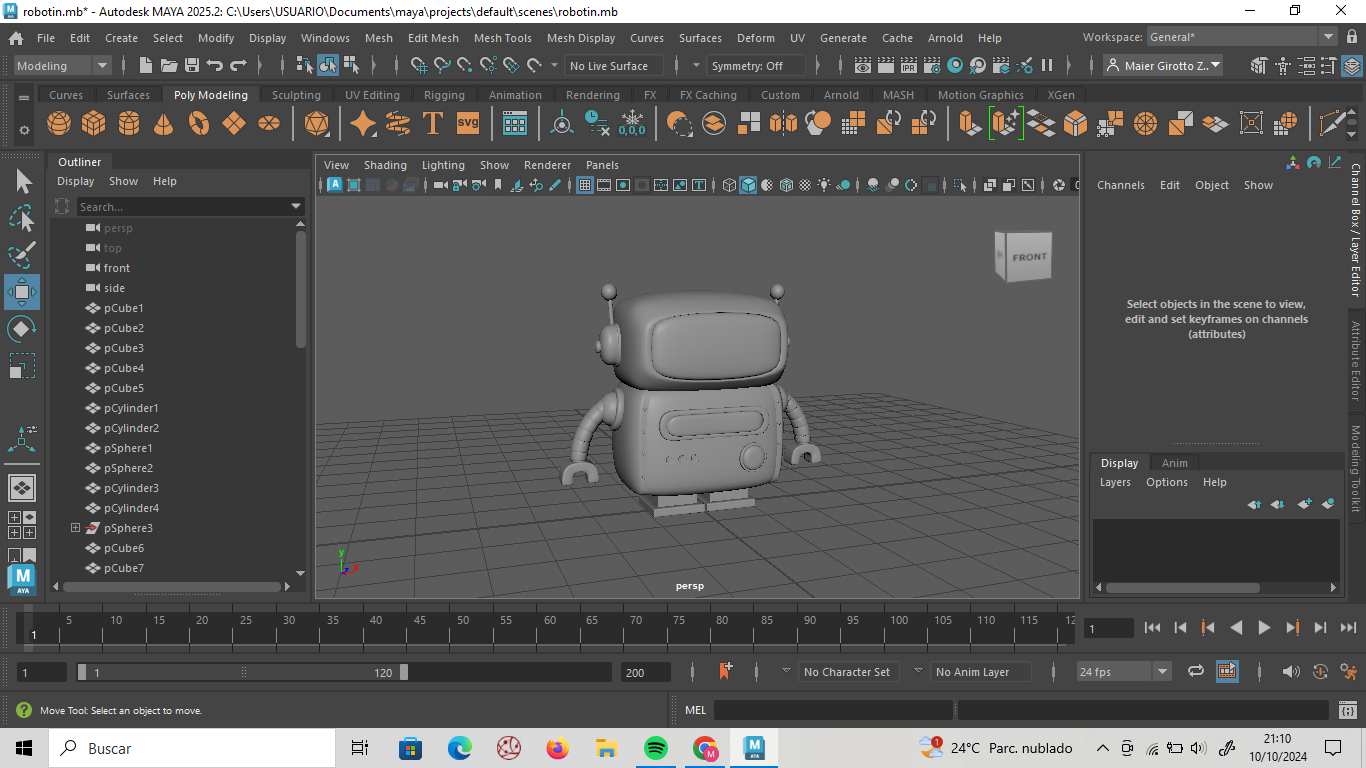Viewport: 1366px width, 768px height.
Task: Create polygon sphere from shelf
Action: (59, 124)
